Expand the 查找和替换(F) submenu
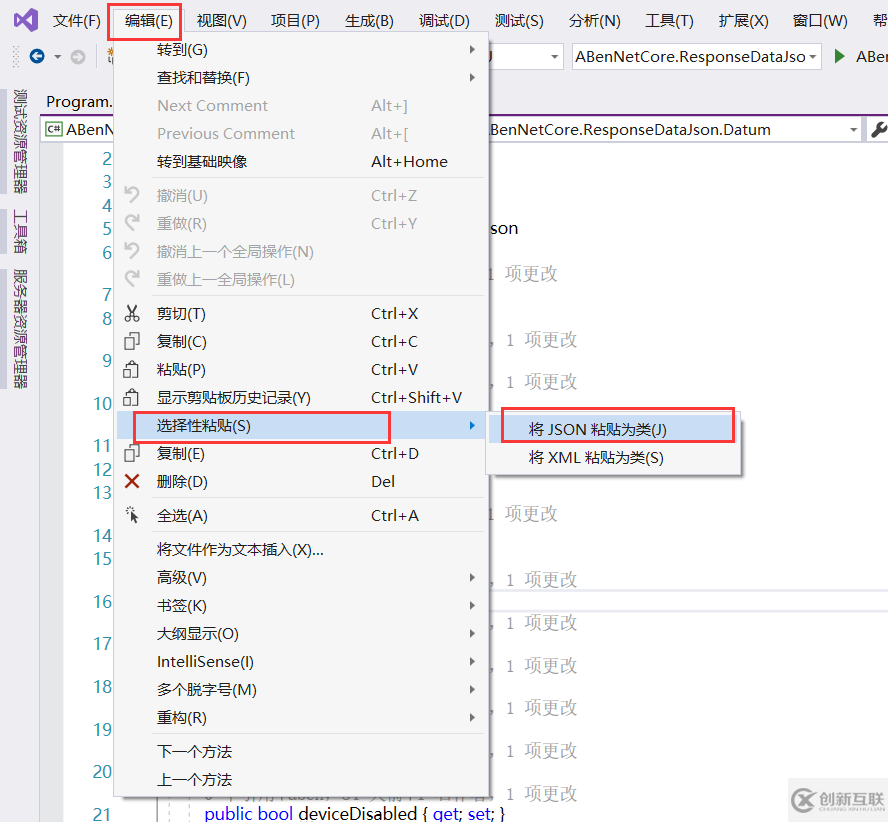The width and height of the screenshot is (888, 822). point(301,78)
